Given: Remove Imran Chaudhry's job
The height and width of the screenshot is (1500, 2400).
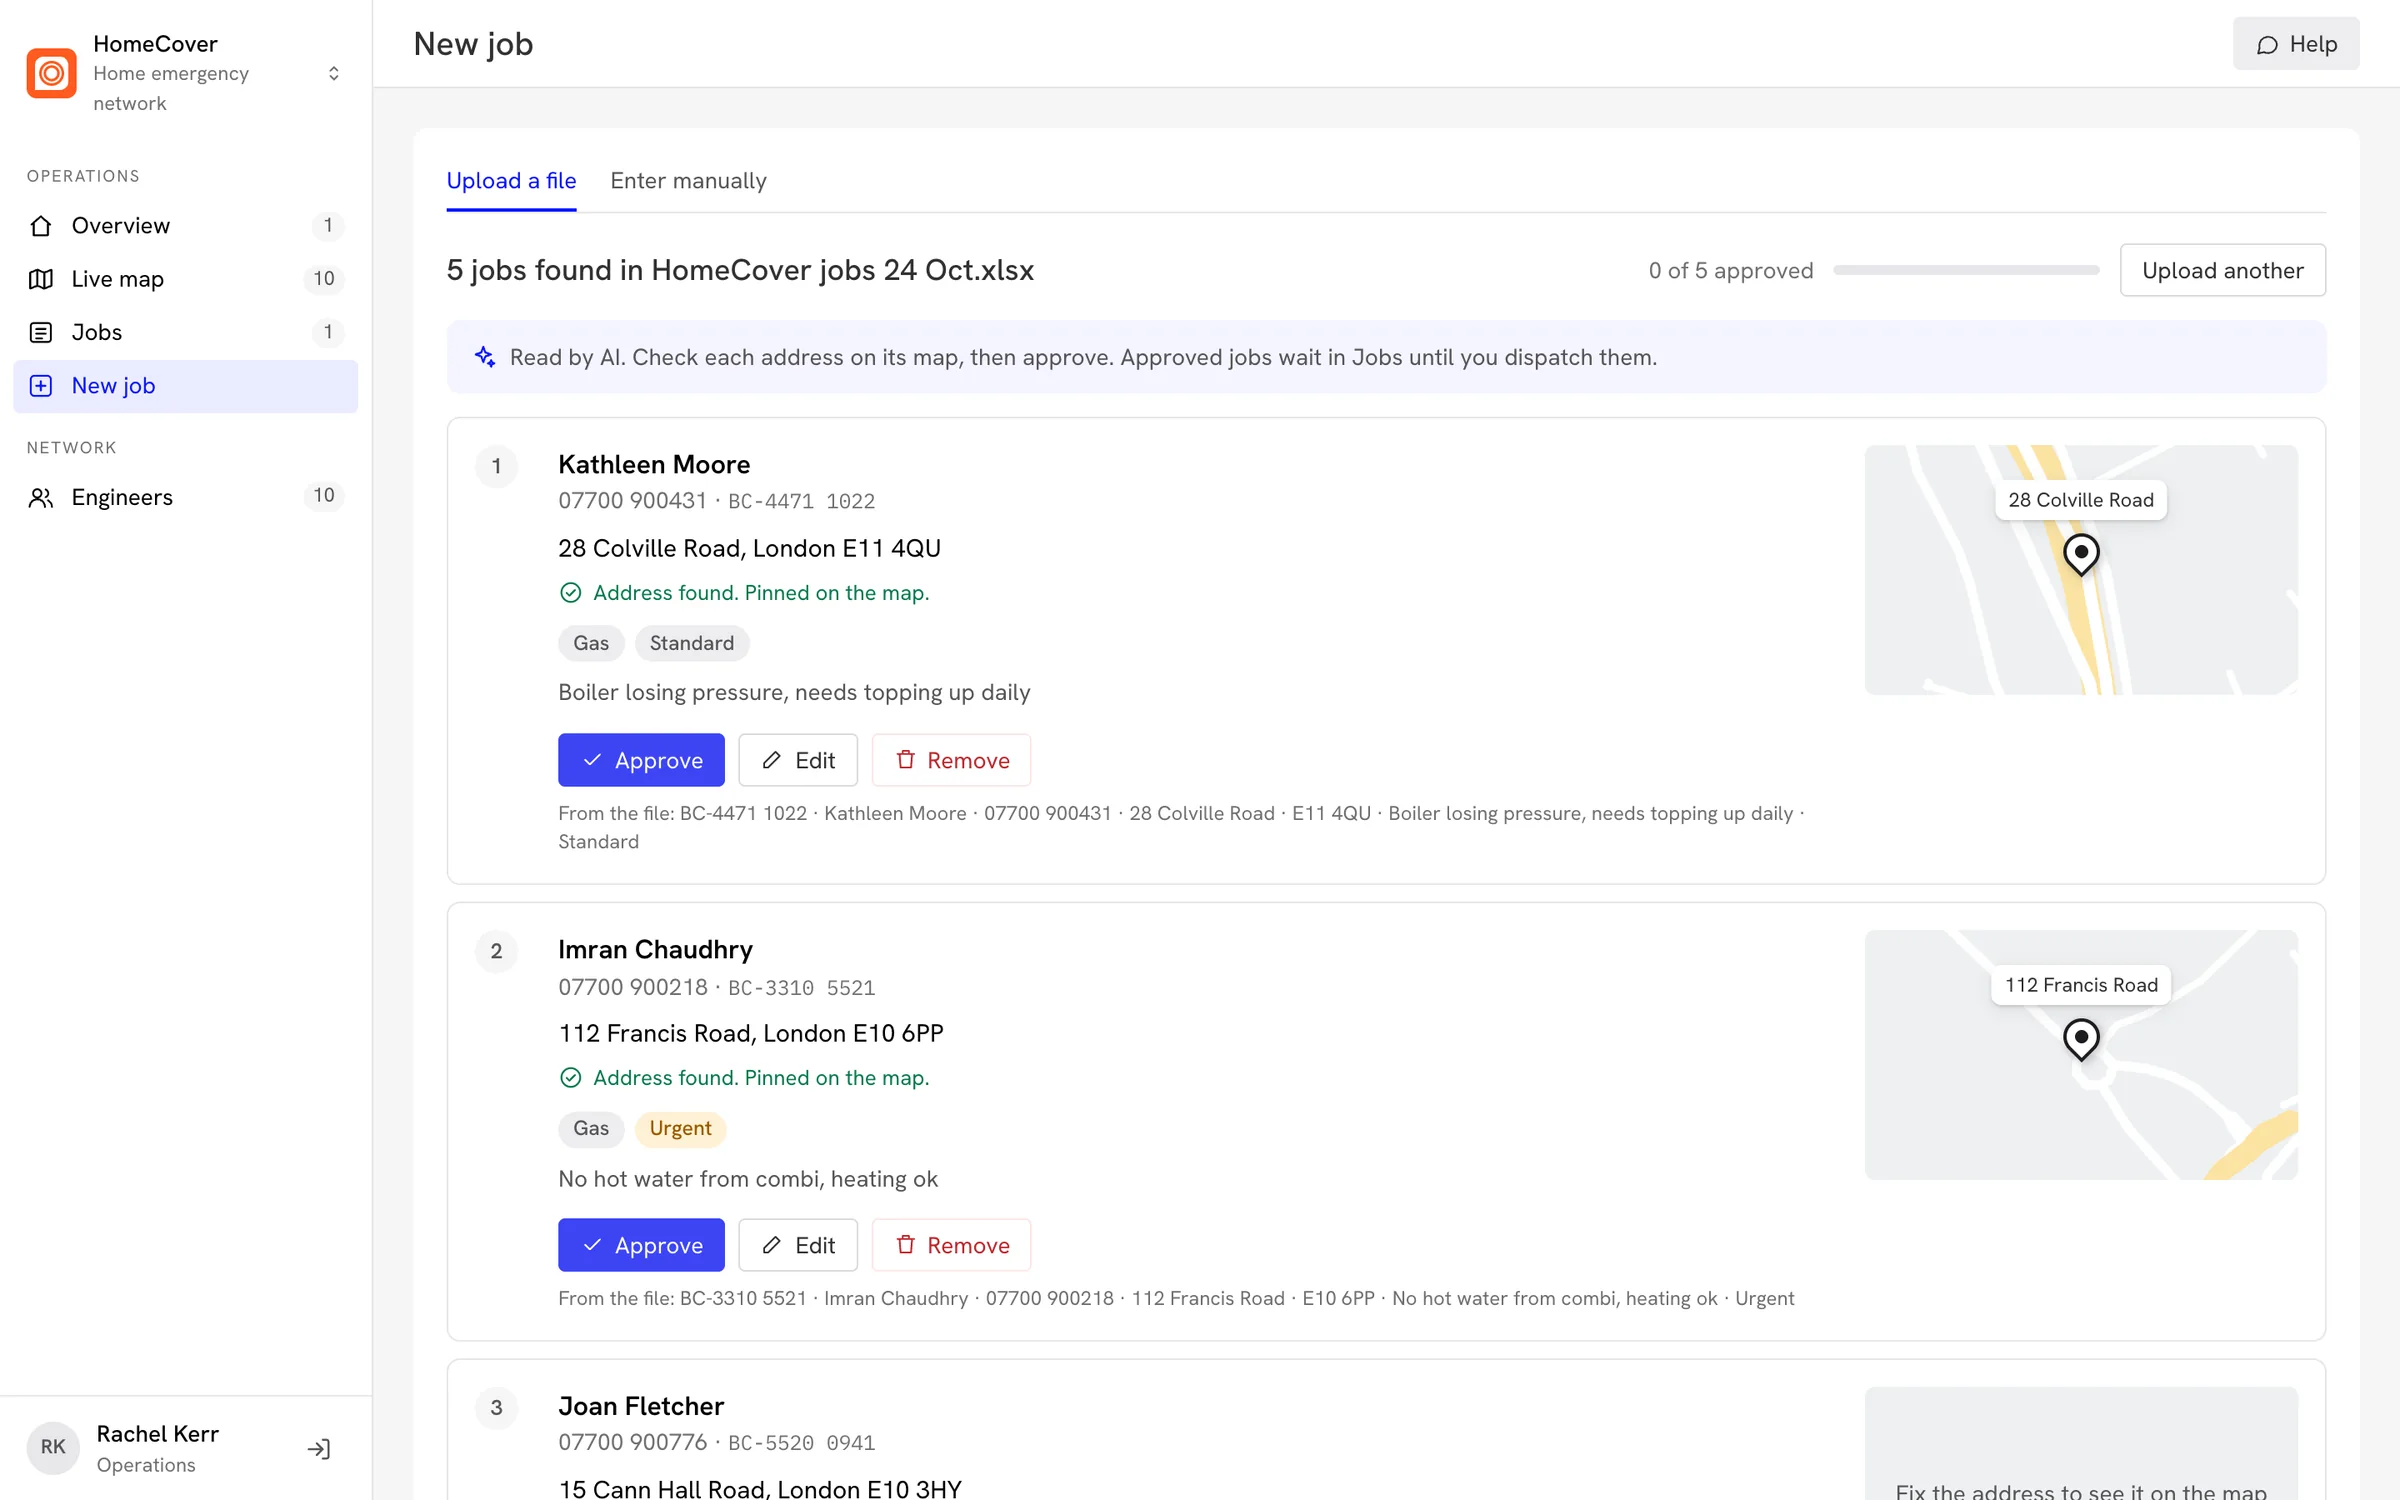Looking at the screenshot, I should 951,1245.
